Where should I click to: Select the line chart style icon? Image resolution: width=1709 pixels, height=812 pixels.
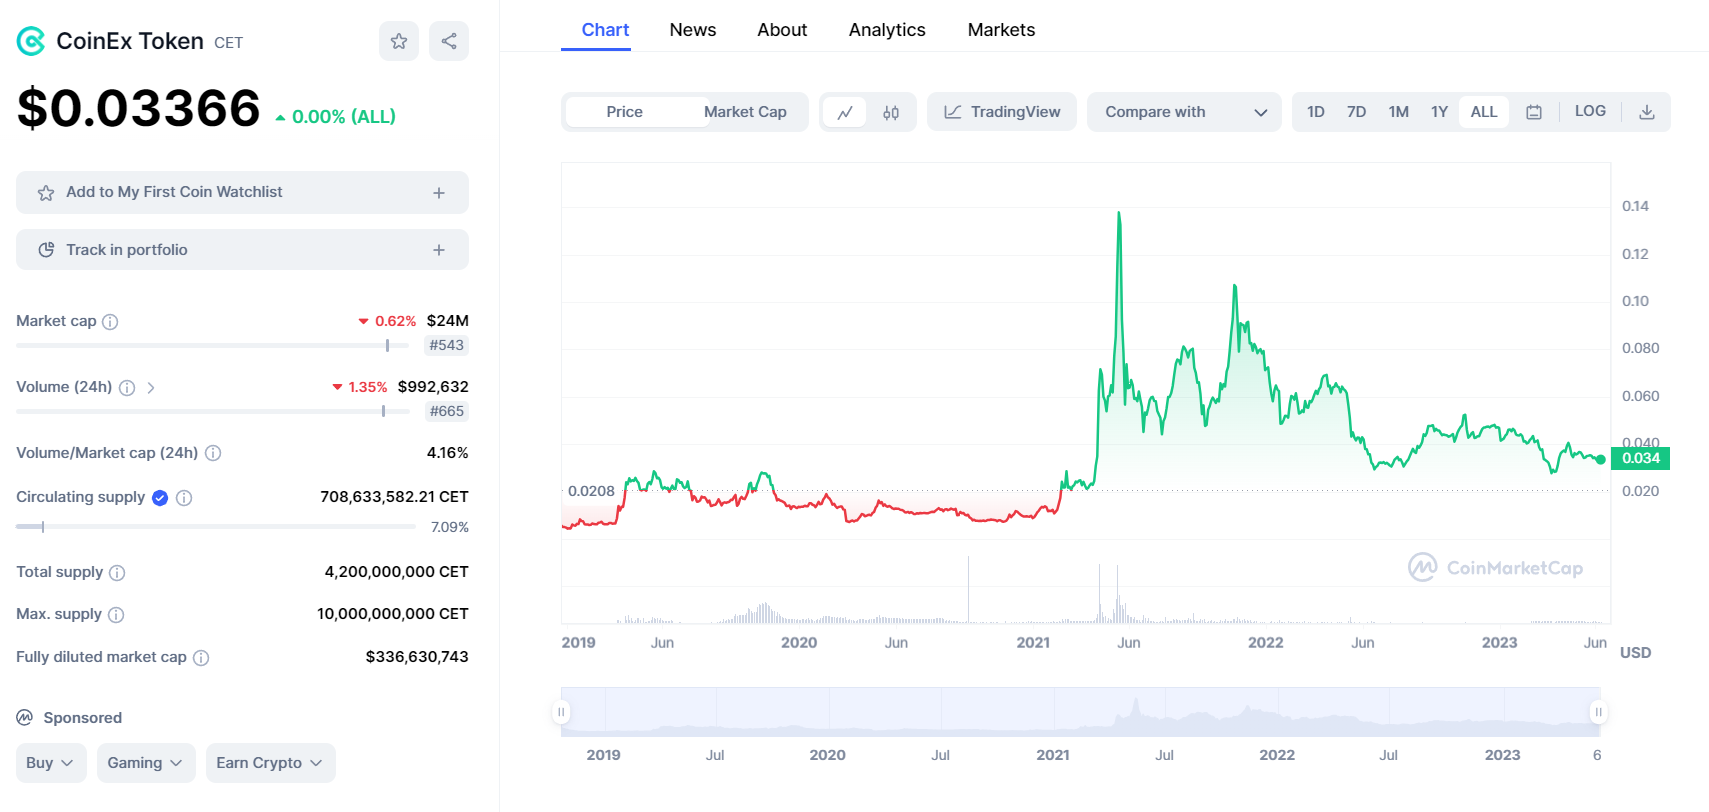(x=845, y=112)
